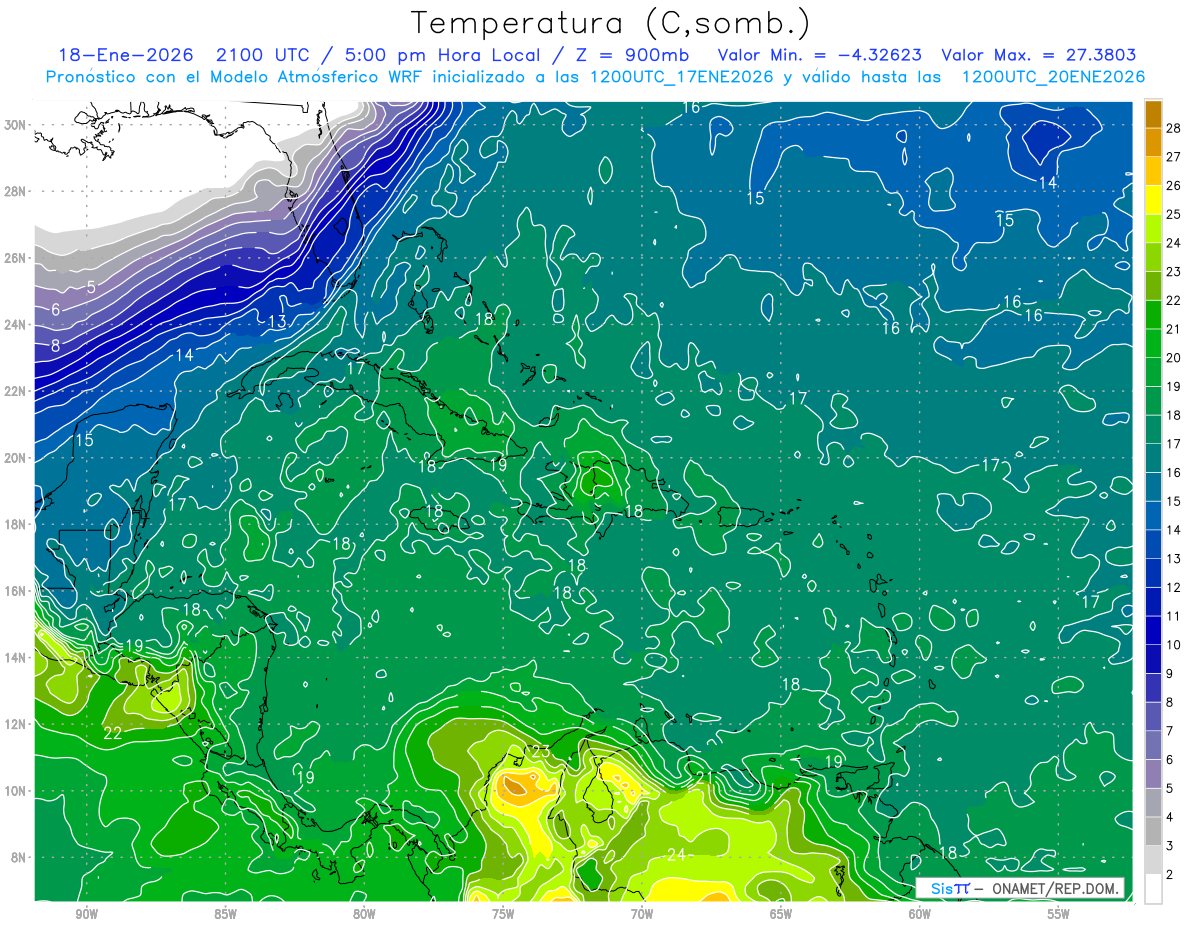Click the orange color scale segment between 27 and 28

click(1153, 142)
